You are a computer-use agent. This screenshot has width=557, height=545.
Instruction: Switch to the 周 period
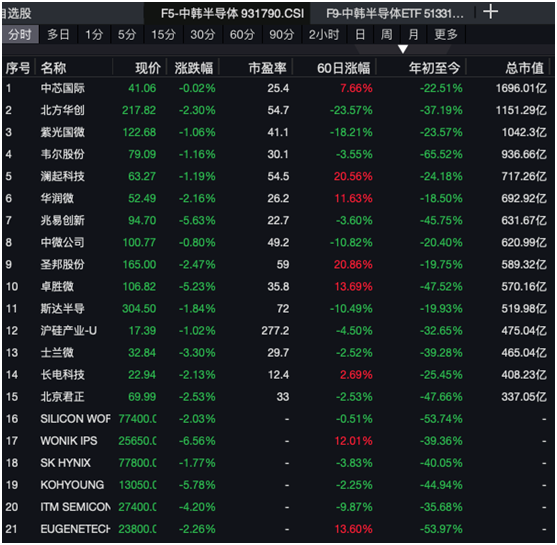[386, 35]
